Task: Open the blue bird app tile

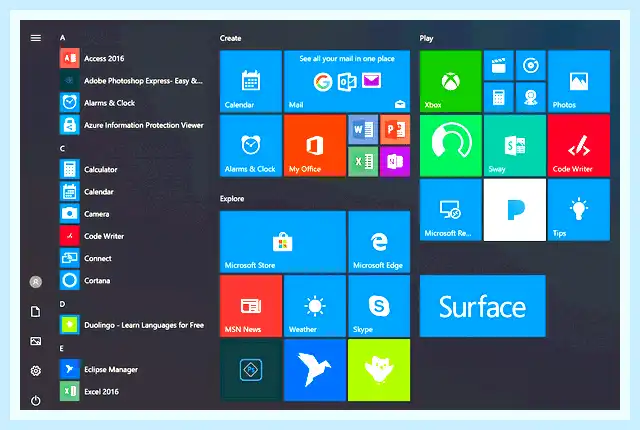Action: click(315, 370)
